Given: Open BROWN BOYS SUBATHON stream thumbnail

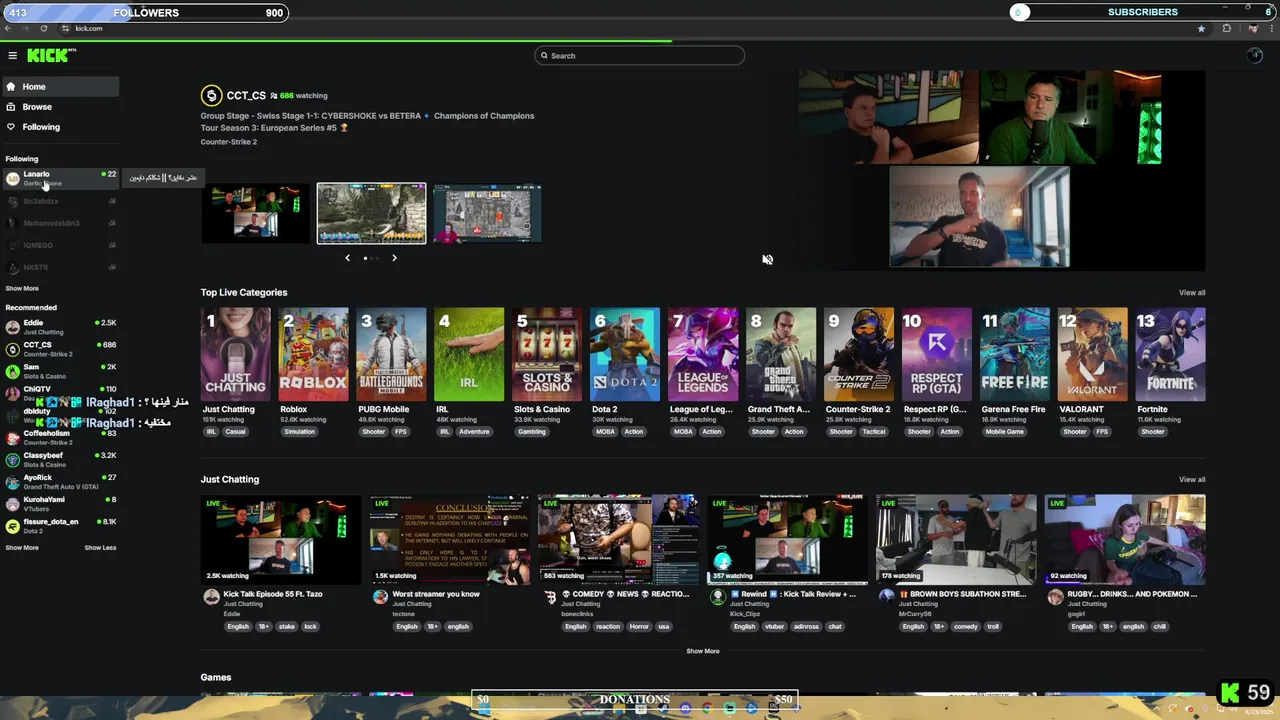Looking at the screenshot, I should coord(957,539).
